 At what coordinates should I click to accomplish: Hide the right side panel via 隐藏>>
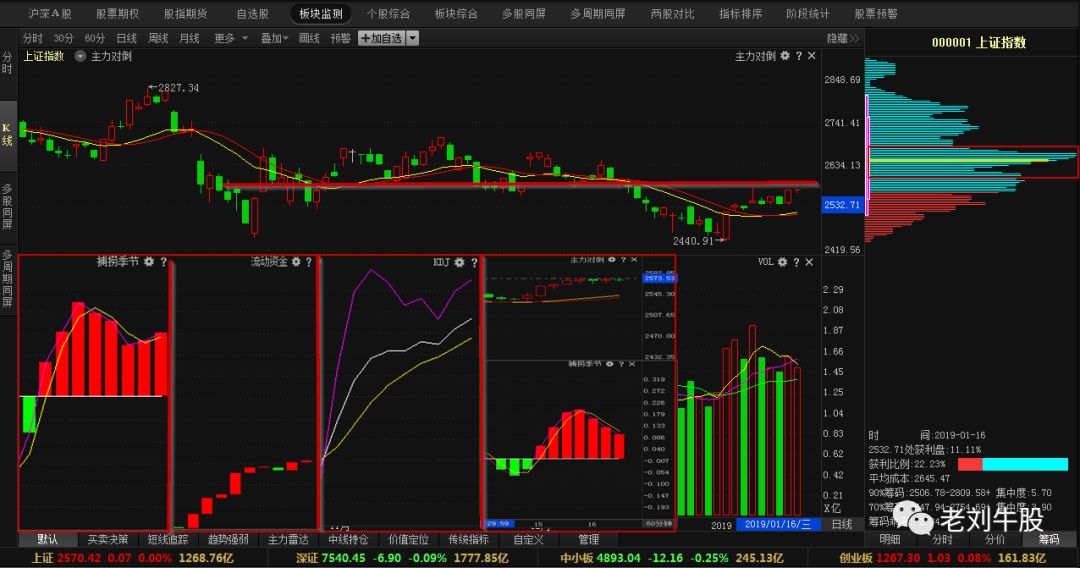(x=842, y=38)
